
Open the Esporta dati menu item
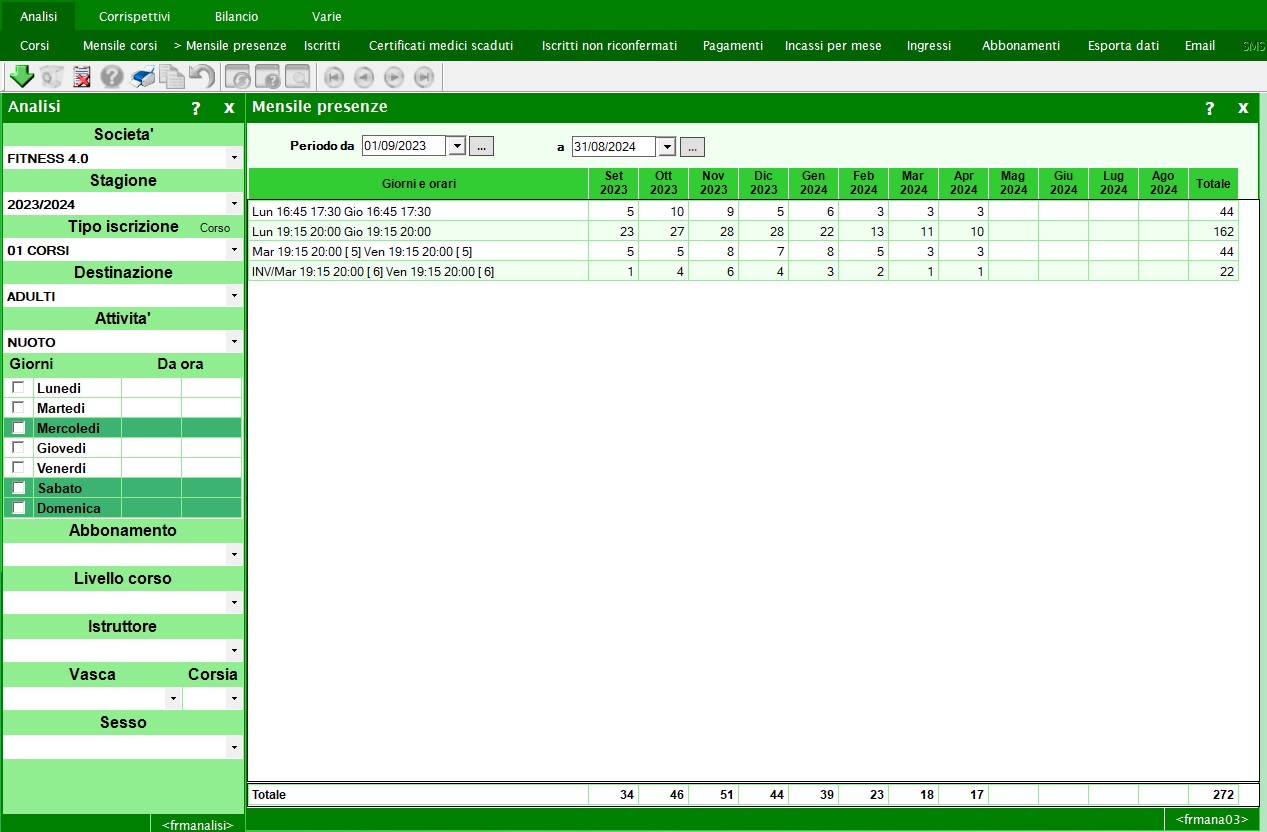1123,46
